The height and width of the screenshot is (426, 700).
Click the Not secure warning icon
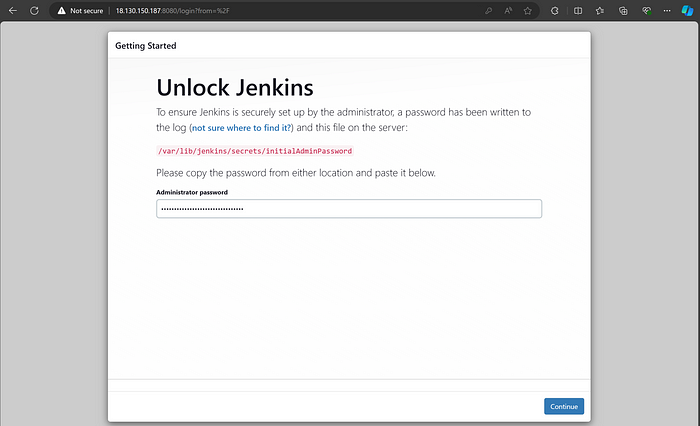click(62, 11)
